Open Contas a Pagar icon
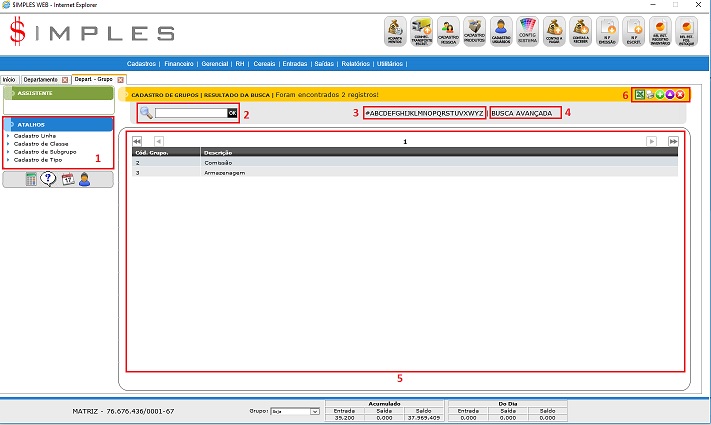The image size is (711, 425). click(555, 32)
